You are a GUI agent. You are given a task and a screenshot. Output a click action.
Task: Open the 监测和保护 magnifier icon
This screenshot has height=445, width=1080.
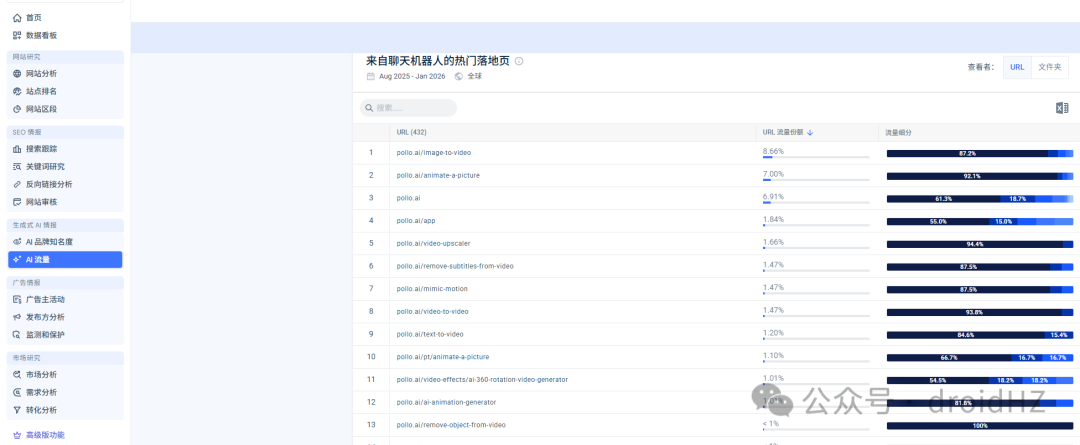pyautogui.click(x=17, y=335)
